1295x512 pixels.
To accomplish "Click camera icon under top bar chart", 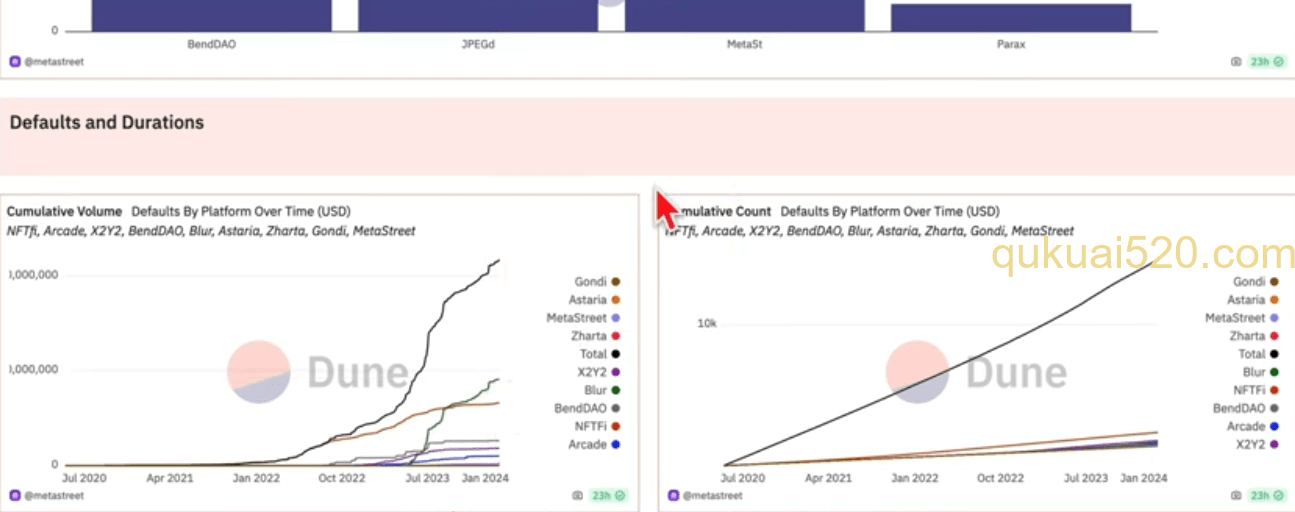I will tap(1236, 61).
